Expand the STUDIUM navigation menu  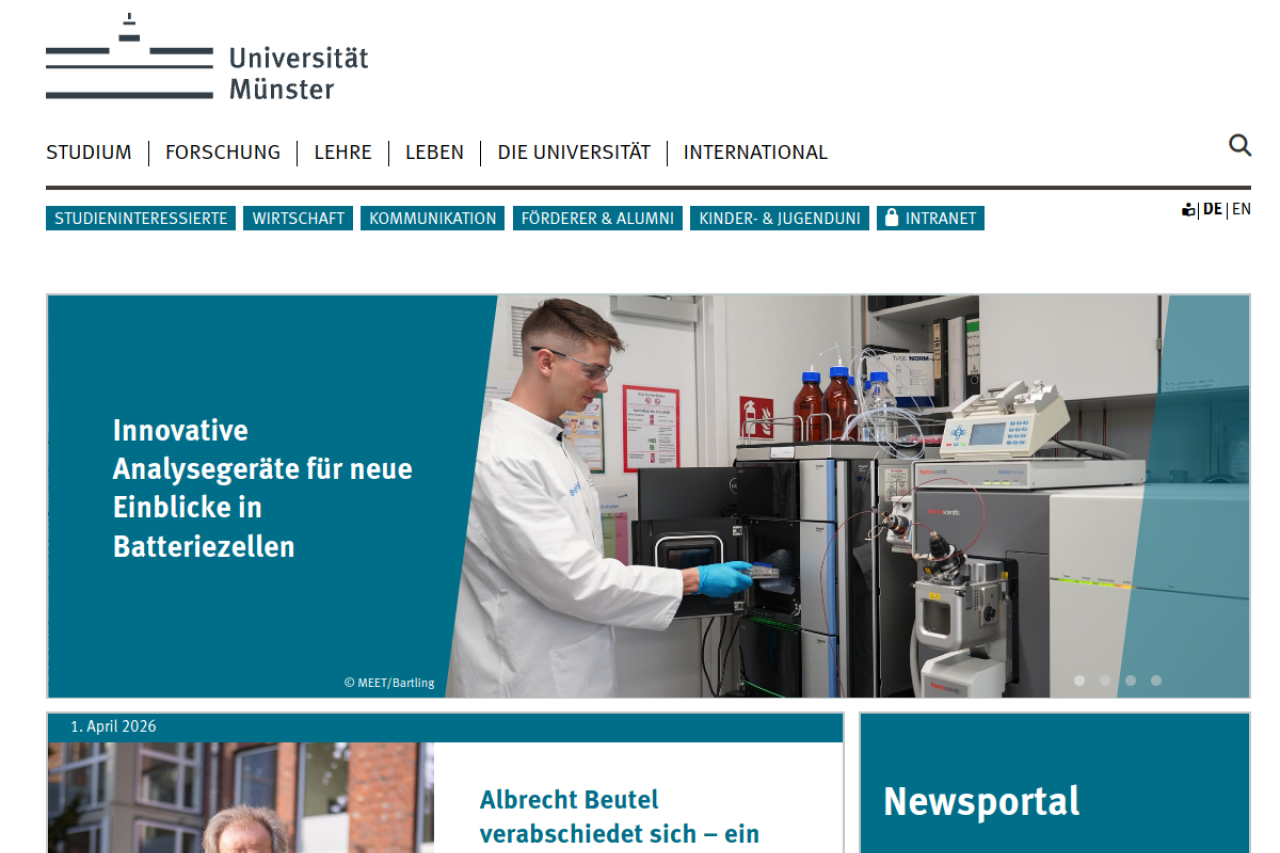(89, 153)
